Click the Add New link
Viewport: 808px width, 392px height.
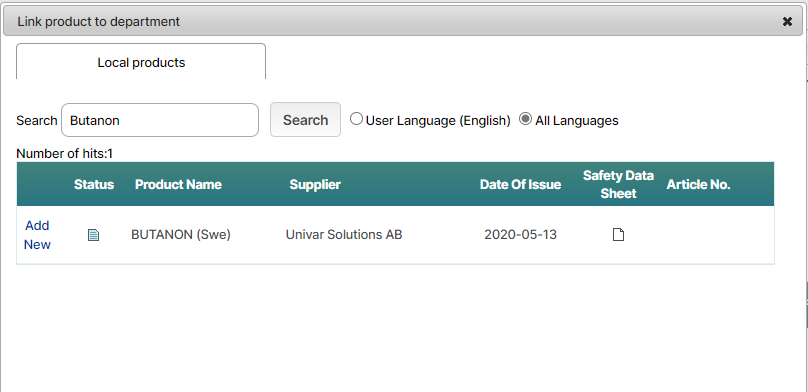[38, 235]
